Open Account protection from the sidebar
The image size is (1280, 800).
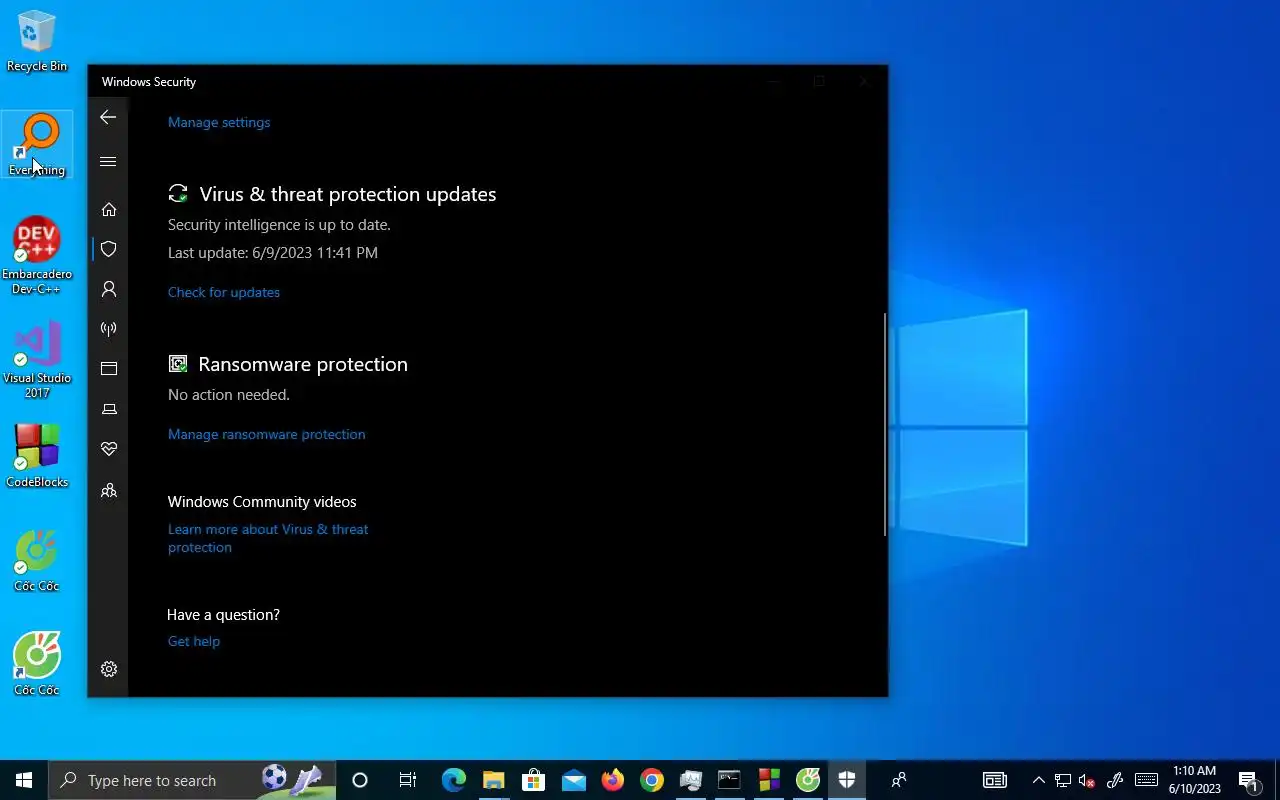109,289
